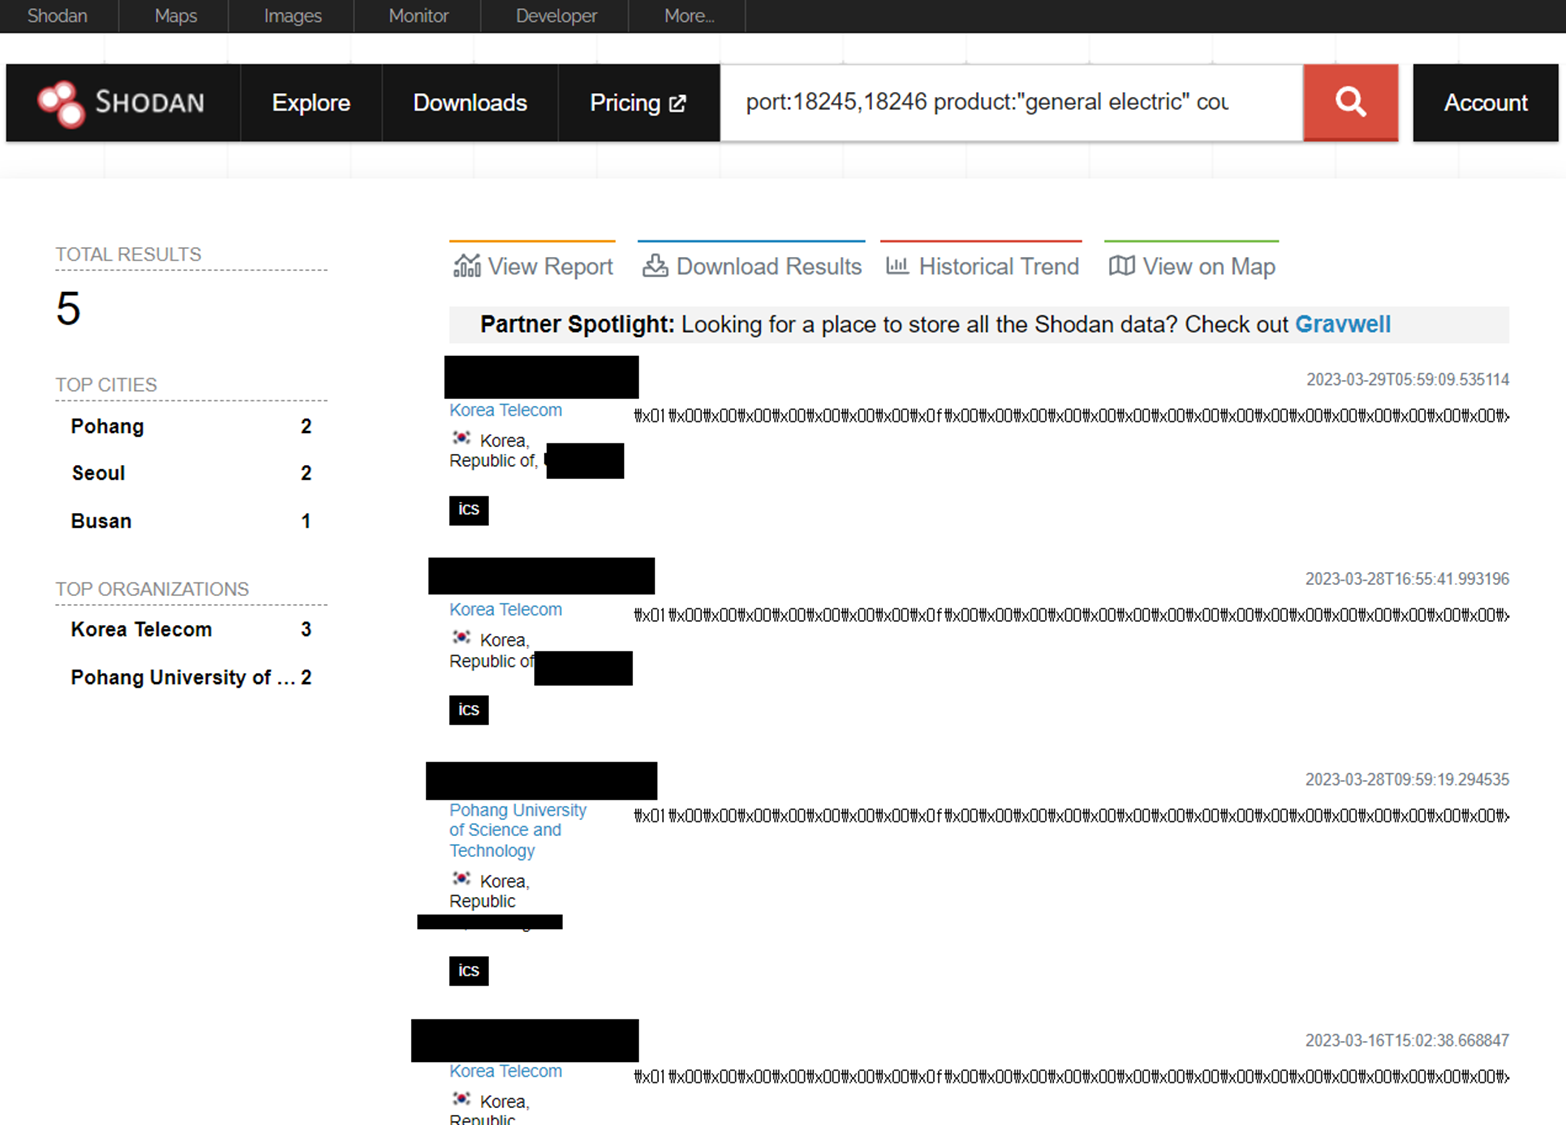The height and width of the screenshot is (1125, 1566).
Task: Open the Maps tab in the top bar
Action: point(175,16)
